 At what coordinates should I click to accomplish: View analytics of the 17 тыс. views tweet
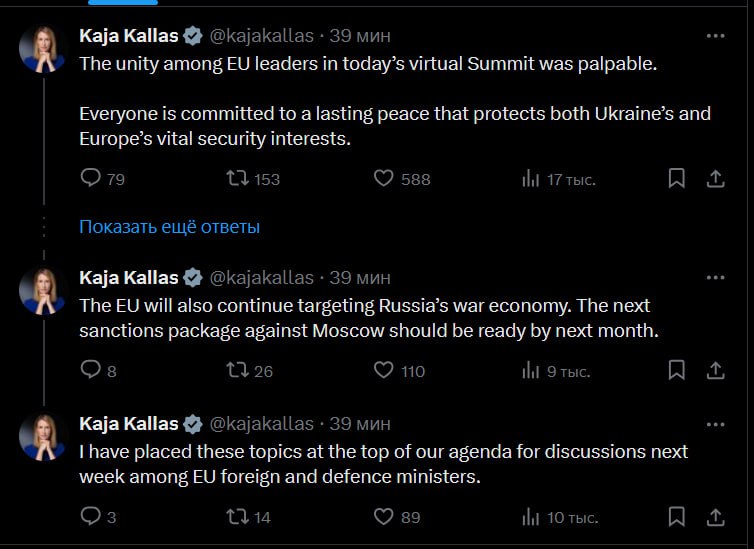click(531, 179)
